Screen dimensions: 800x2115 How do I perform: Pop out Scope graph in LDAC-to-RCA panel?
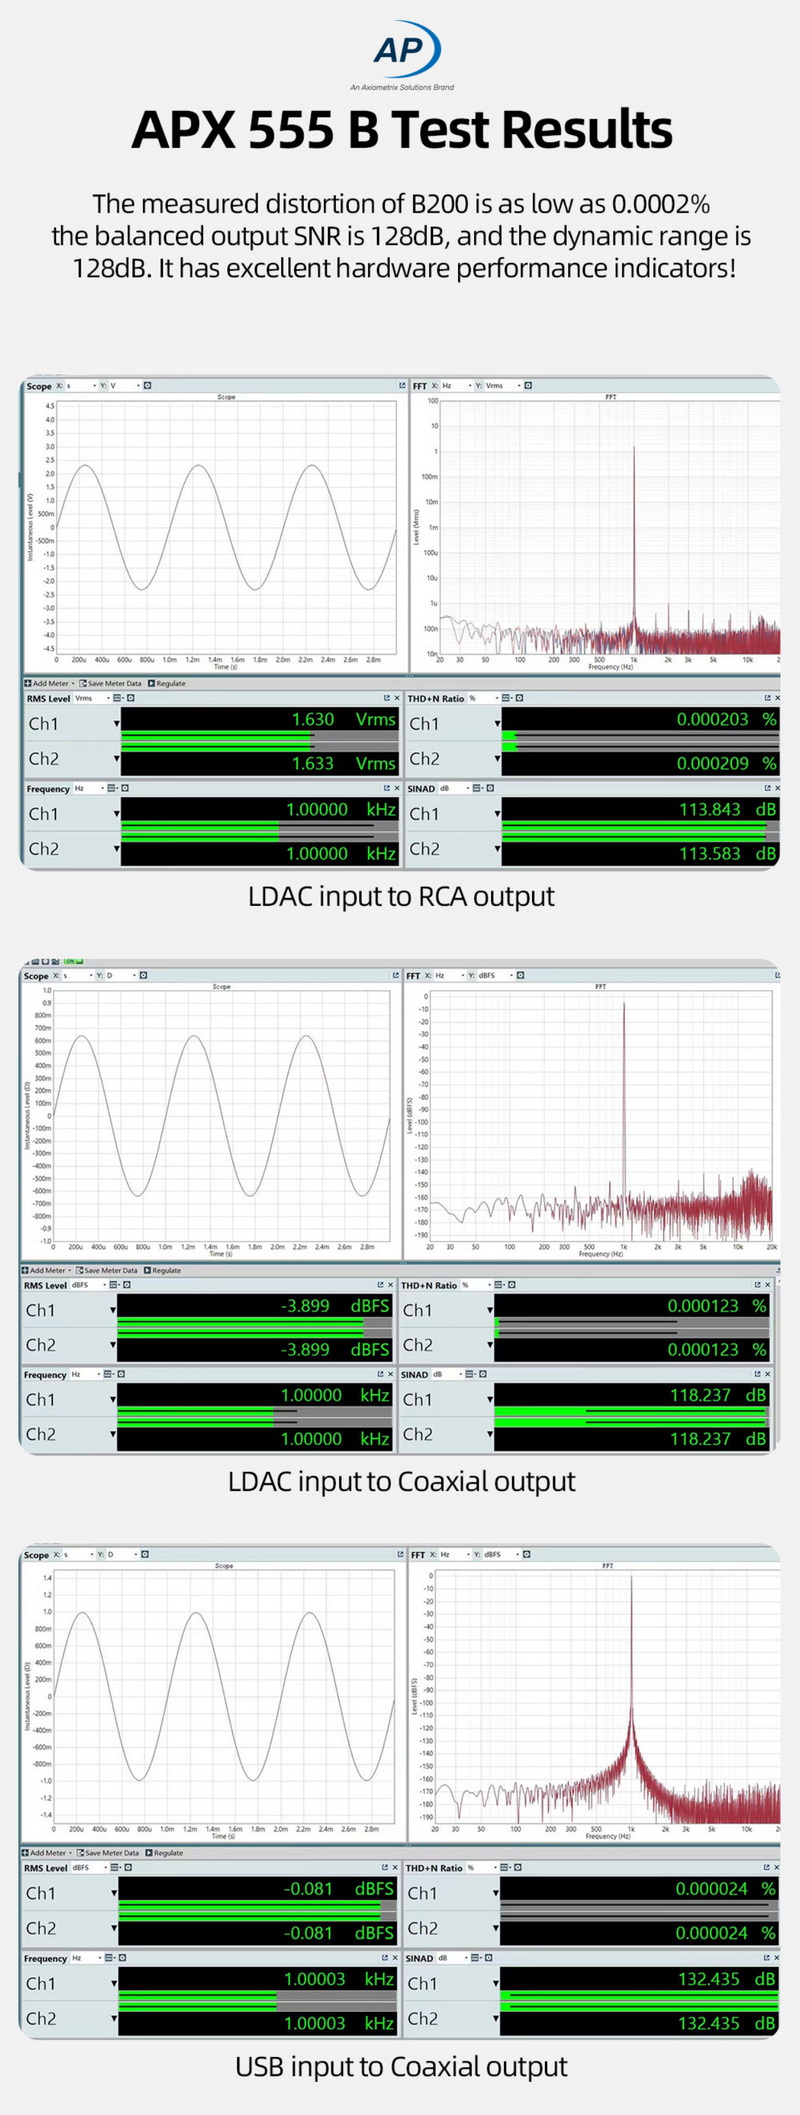point(402,385)
